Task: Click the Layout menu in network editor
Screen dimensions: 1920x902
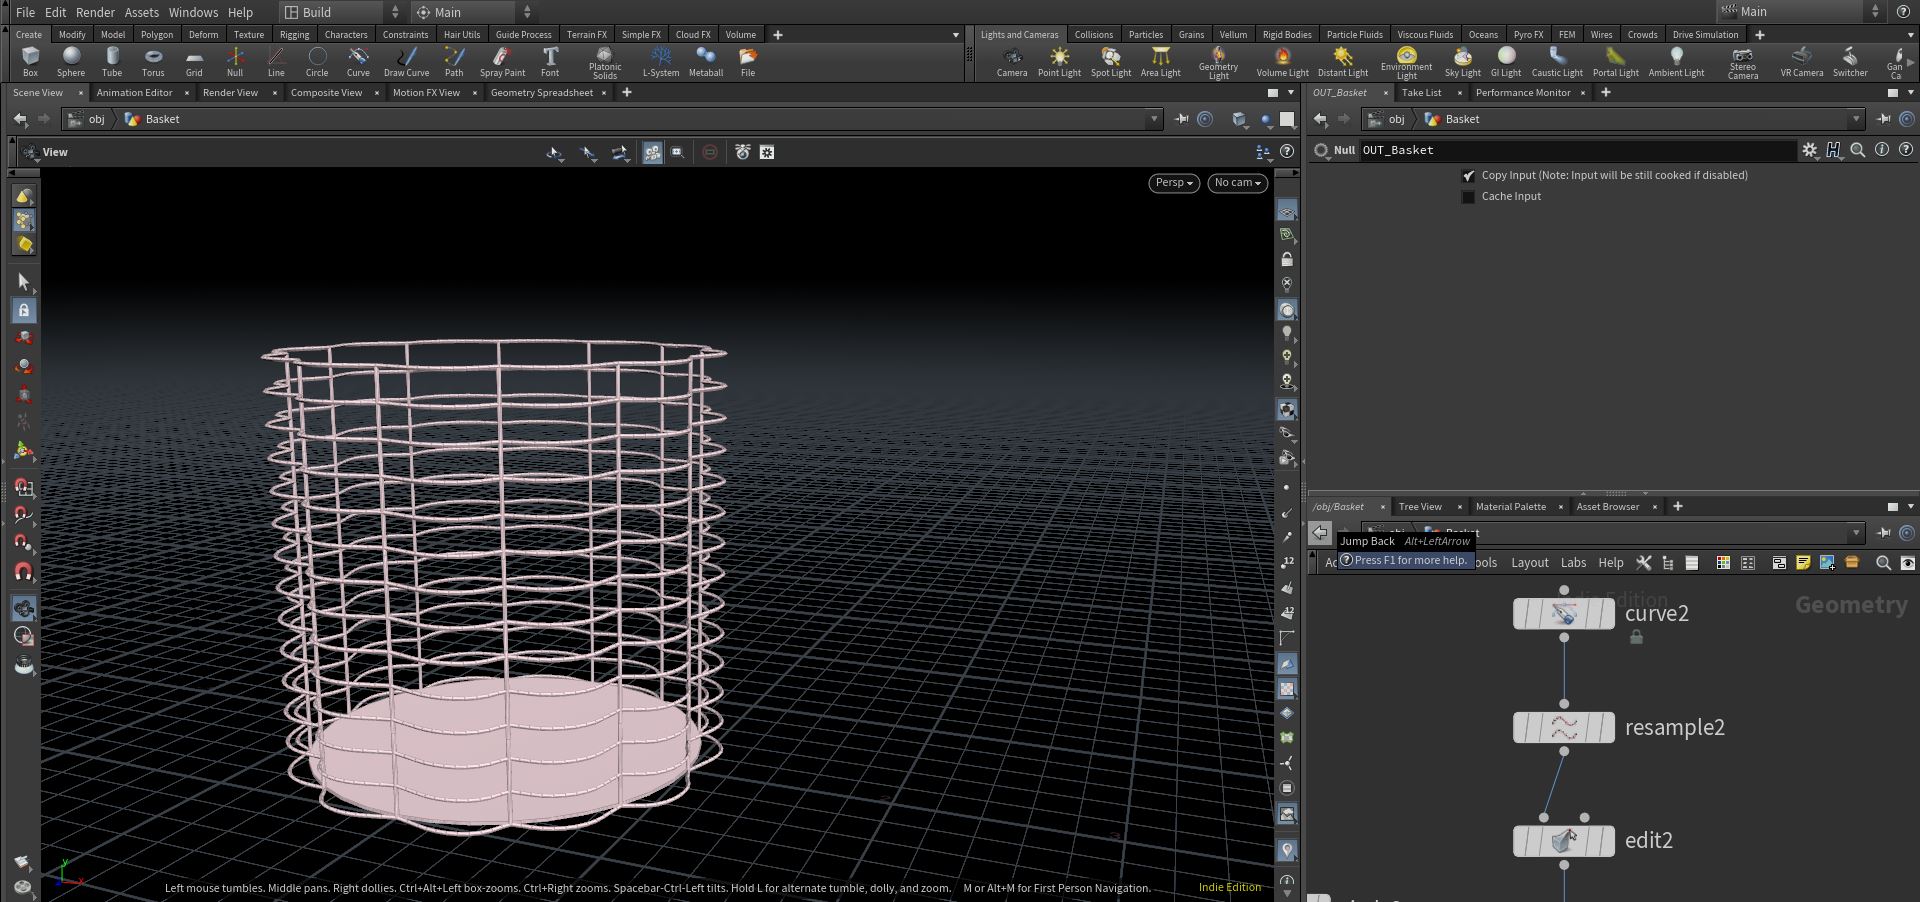Action: [x=1529, y=563]
